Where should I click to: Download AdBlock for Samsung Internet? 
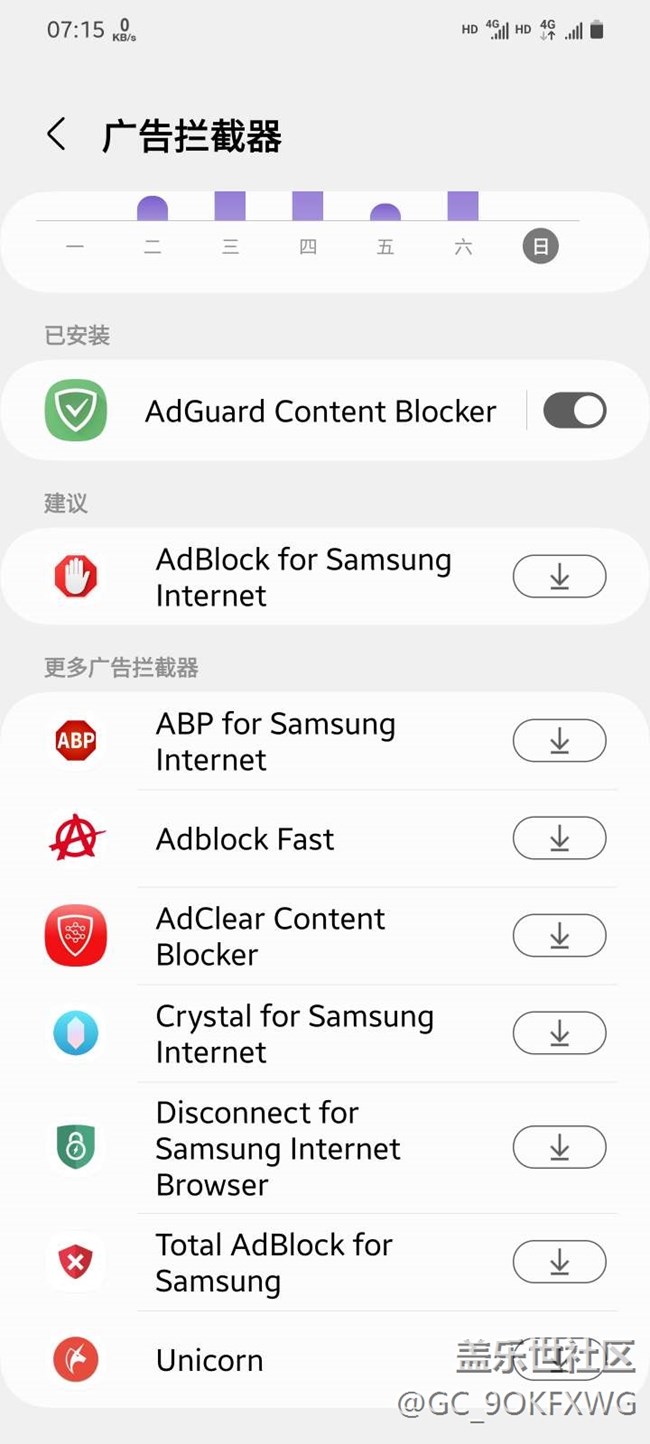[559, 577]
